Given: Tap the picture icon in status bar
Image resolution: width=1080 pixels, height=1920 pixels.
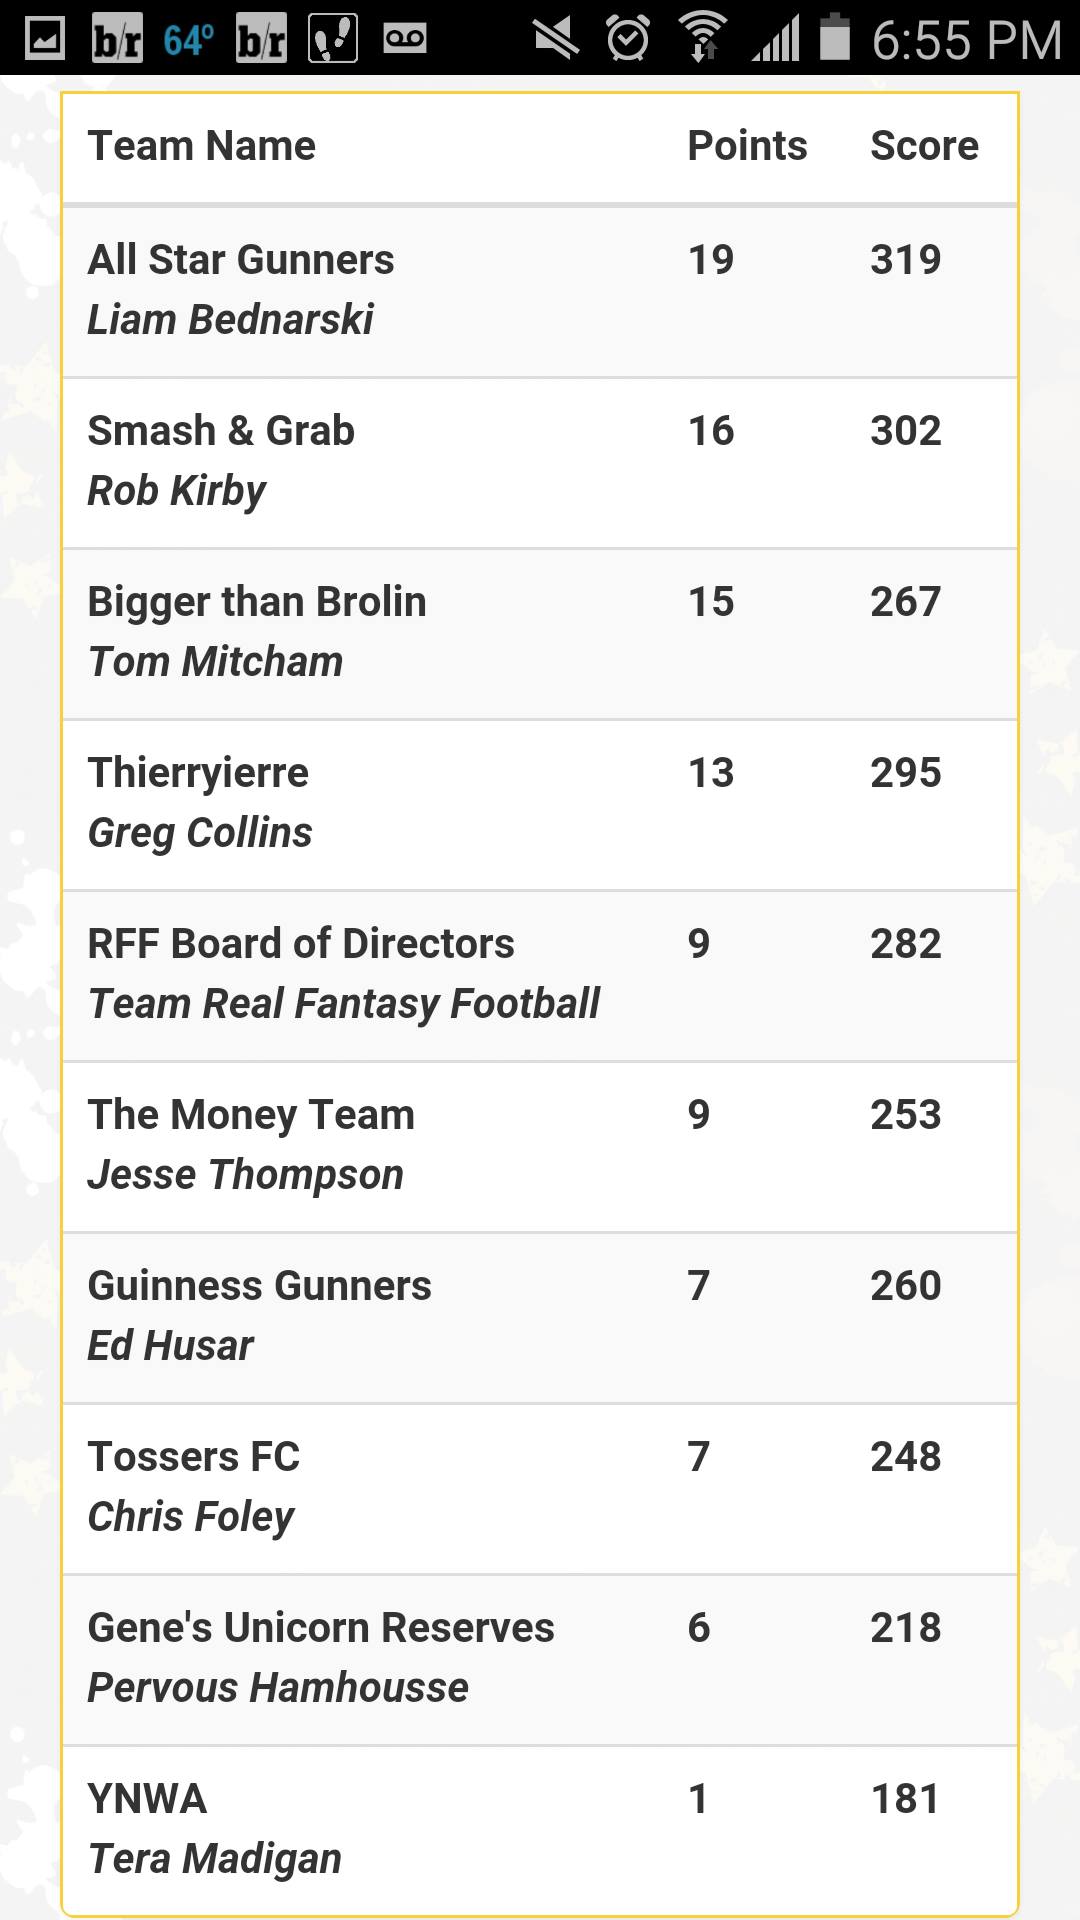Looking at the screenshot, I should (44, 39).
